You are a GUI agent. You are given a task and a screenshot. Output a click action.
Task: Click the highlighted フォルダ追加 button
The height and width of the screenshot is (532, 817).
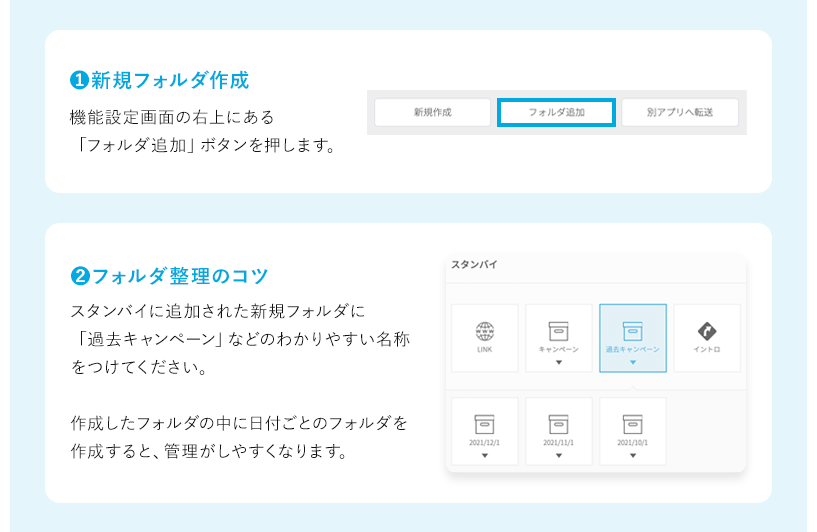pos(556,112)
